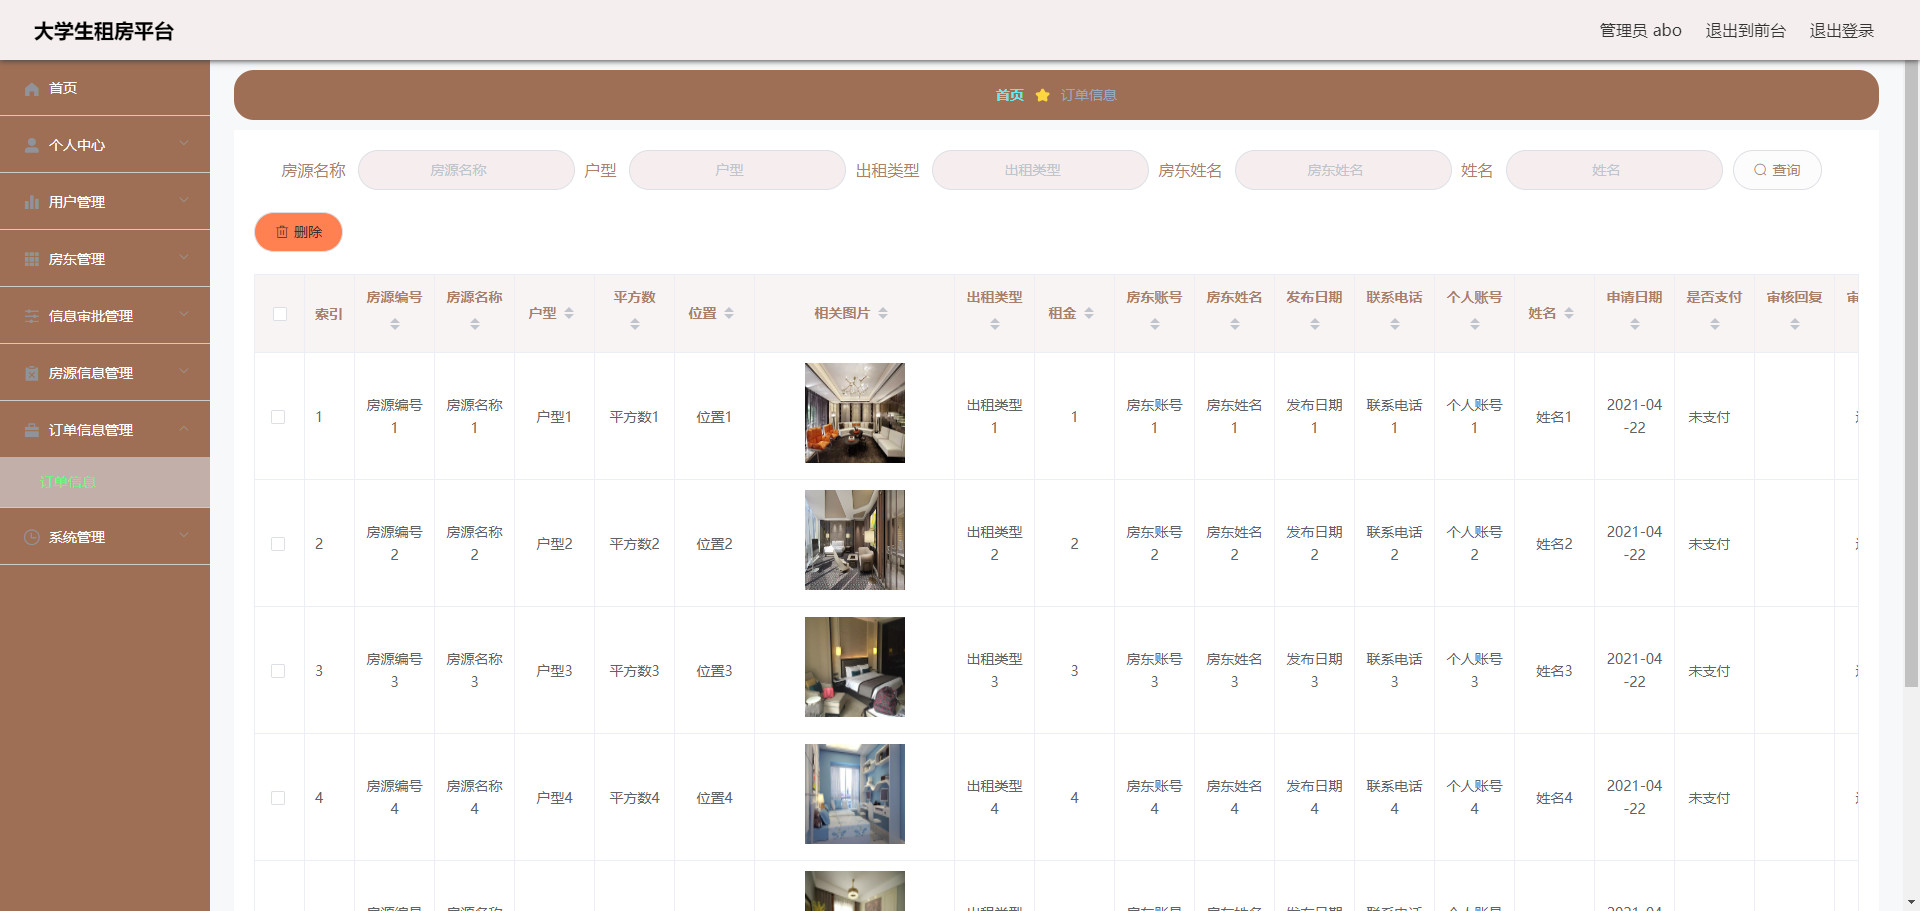This screenshot has width=1920, height=911.
Task: Click the 查询 search button
Action: [x=1777, y=170]
